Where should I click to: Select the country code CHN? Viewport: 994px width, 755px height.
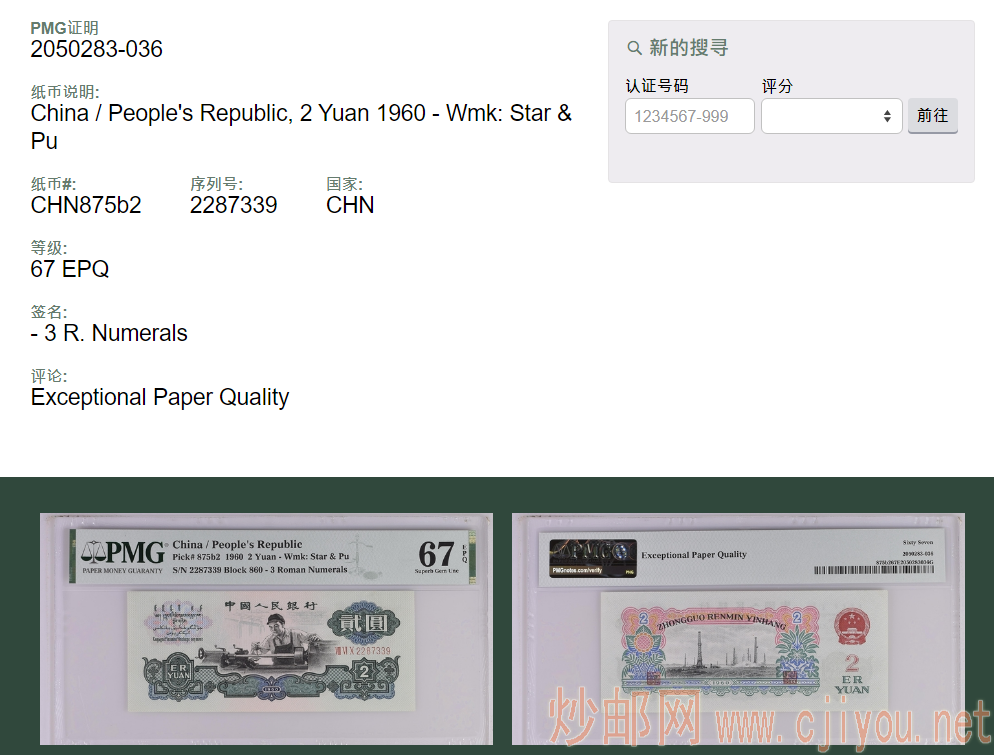coord(350,205)
